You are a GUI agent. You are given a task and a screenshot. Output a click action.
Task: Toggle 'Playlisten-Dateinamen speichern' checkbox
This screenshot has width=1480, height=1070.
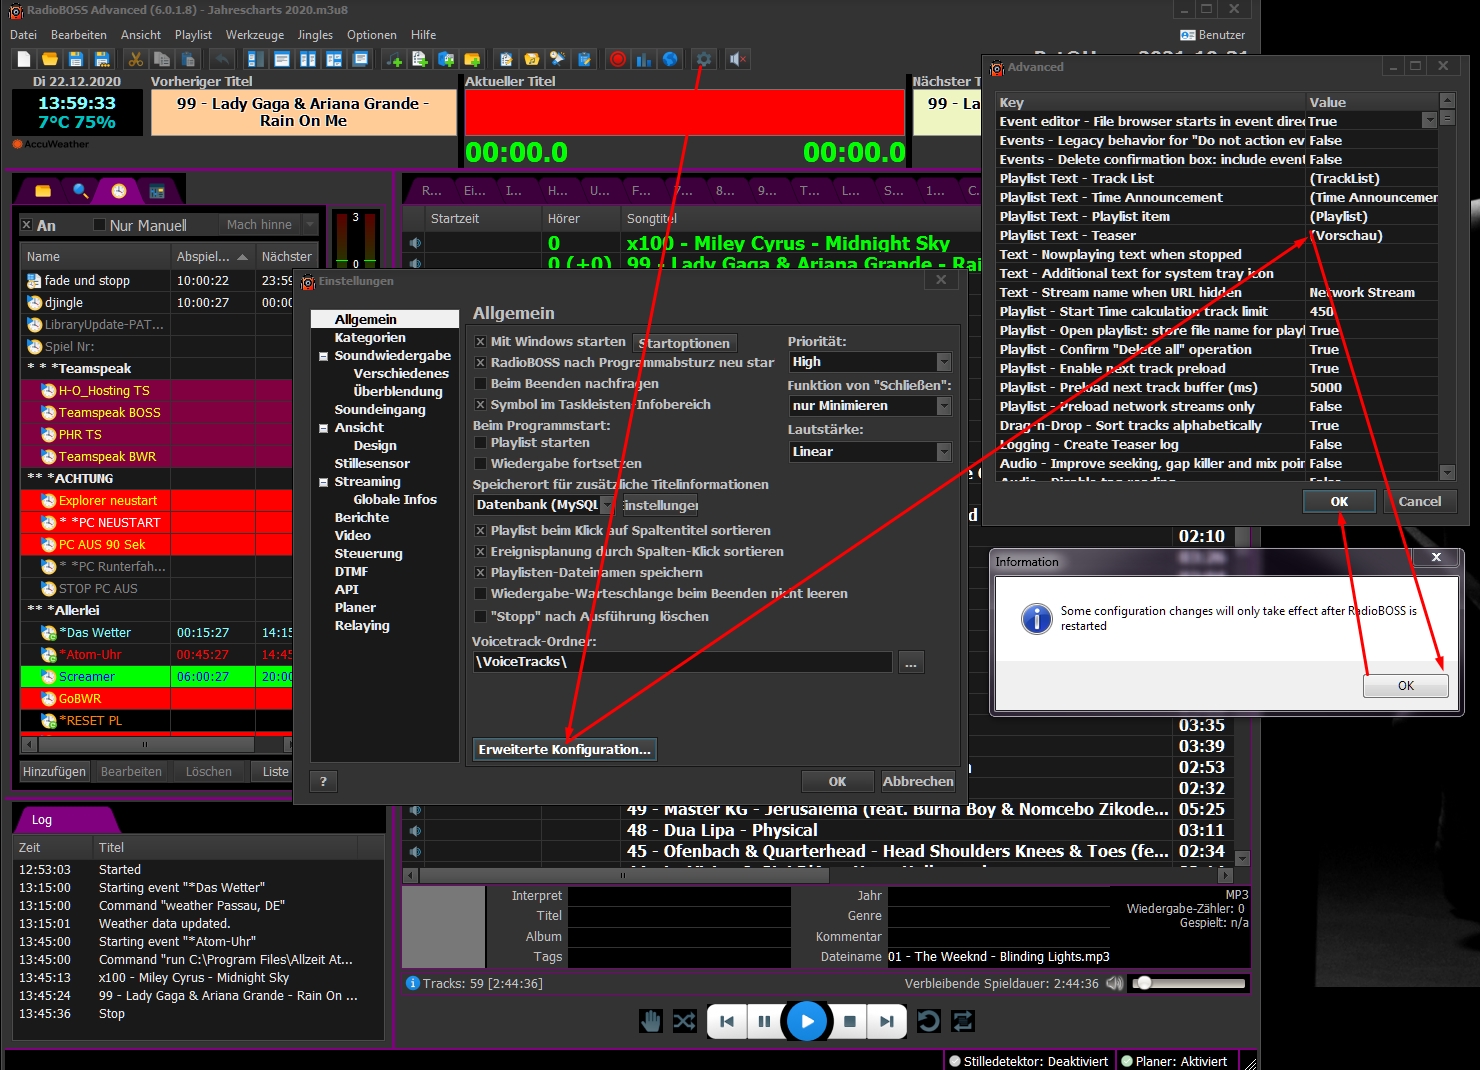click(x=480, y=572)
